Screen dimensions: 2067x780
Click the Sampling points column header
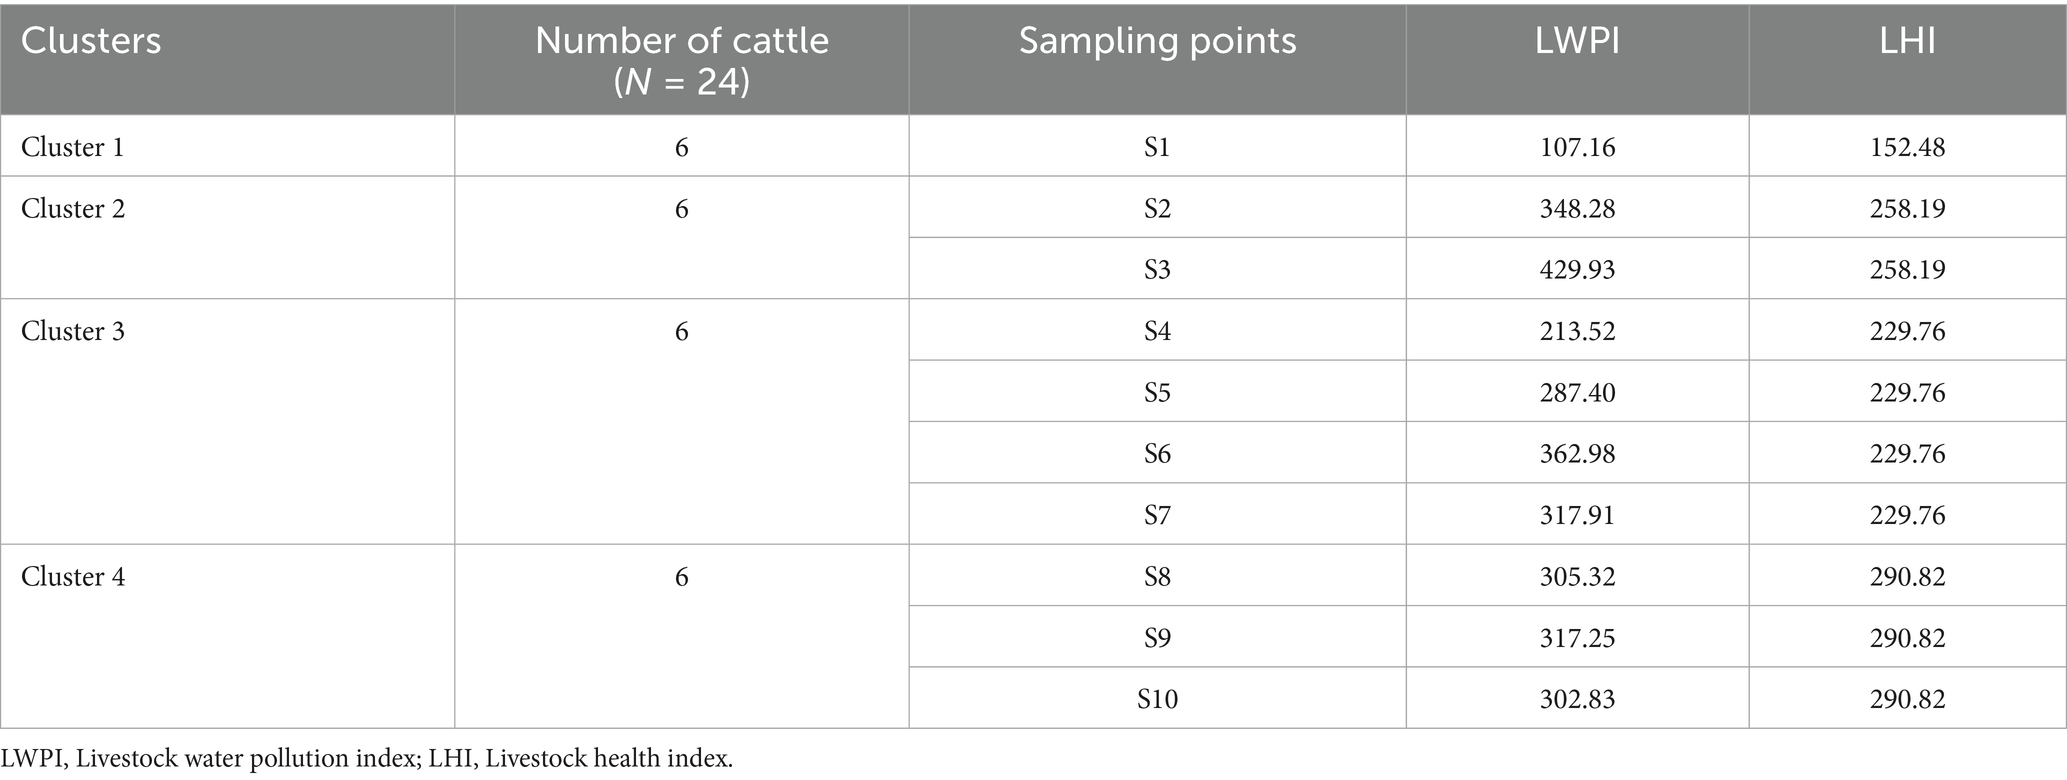pos(1157,41)
